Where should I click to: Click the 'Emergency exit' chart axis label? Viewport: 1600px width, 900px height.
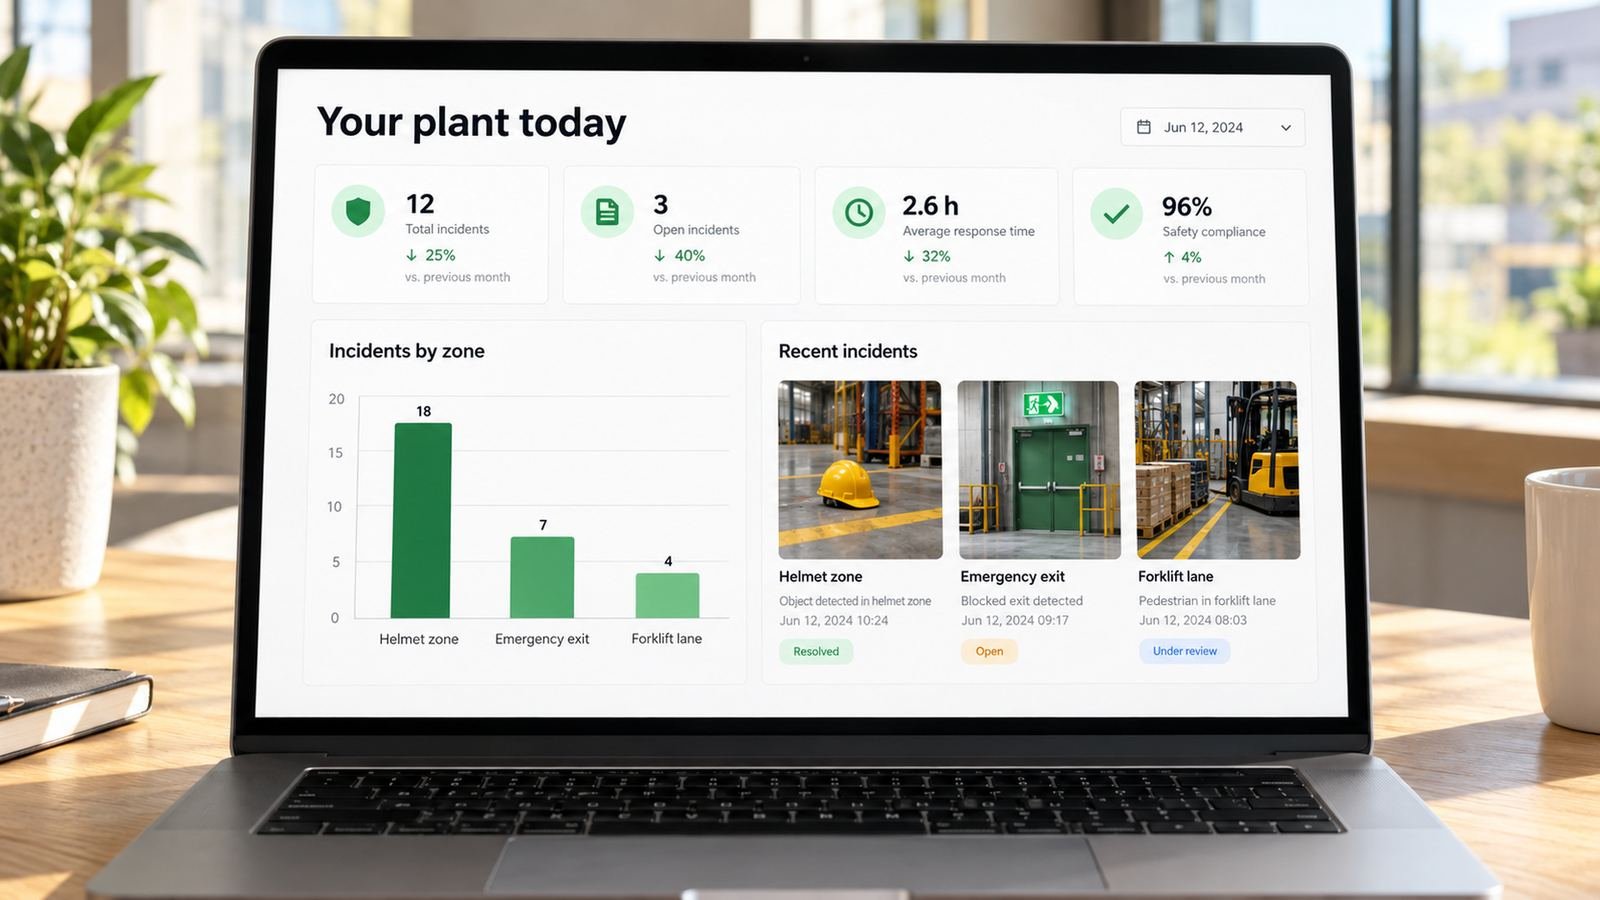(x=542, y=639)
